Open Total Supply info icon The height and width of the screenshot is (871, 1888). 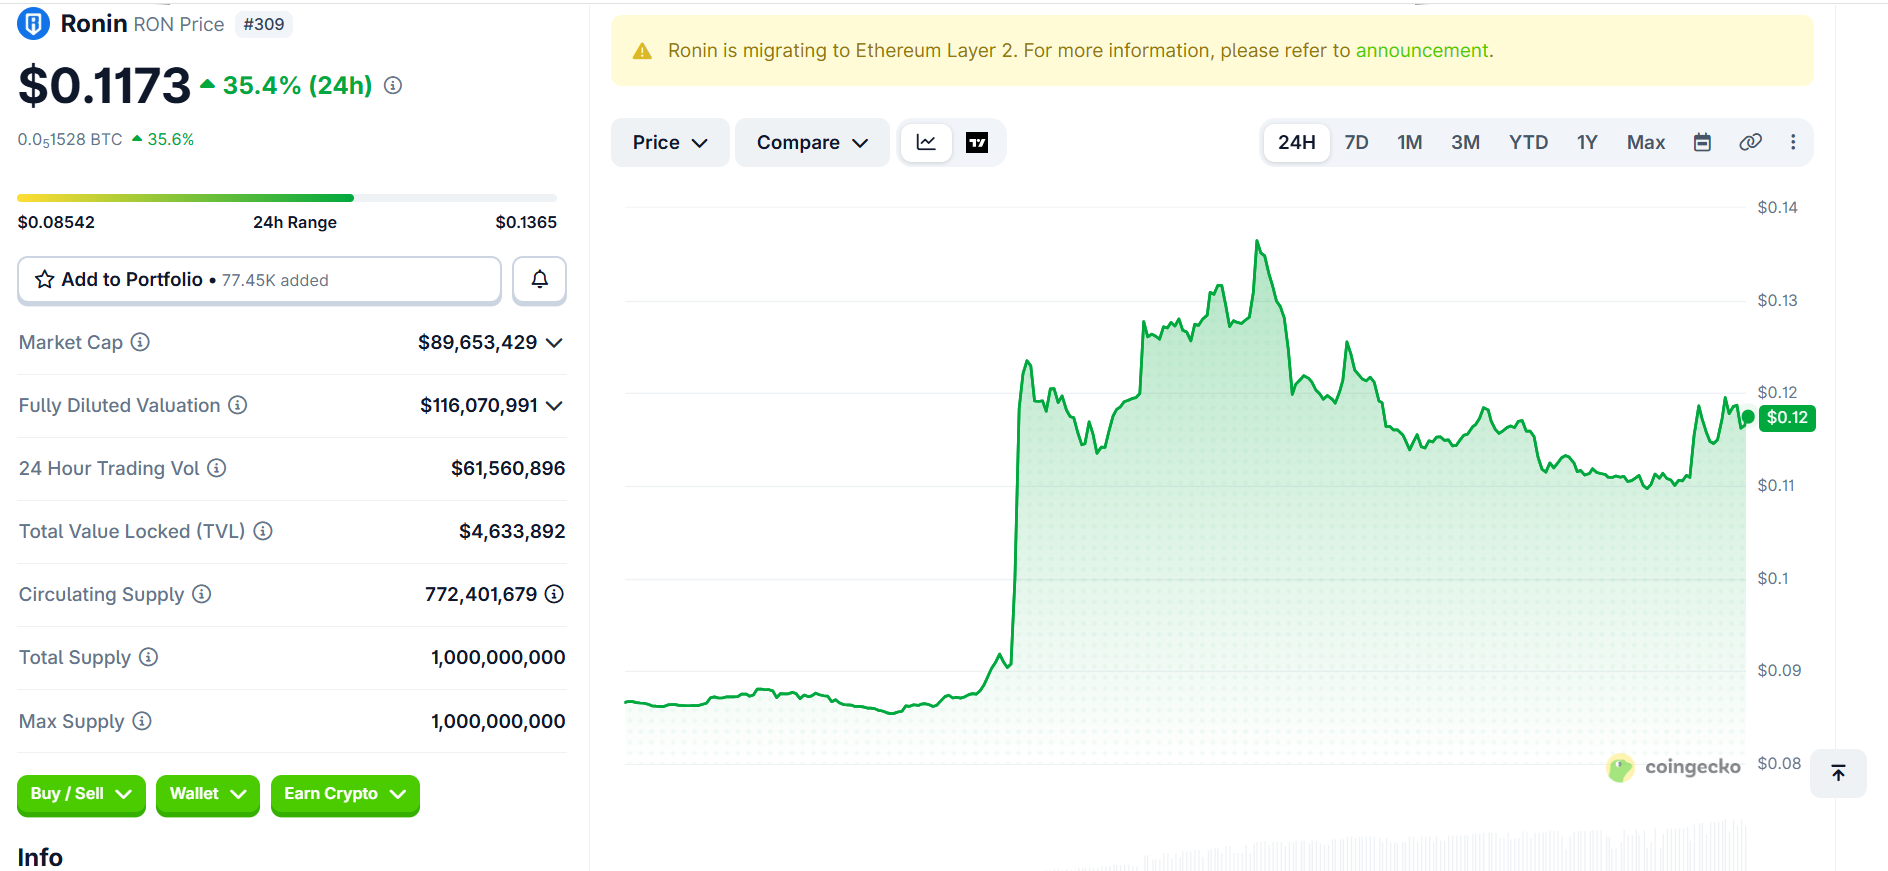(x=149, y=657)
